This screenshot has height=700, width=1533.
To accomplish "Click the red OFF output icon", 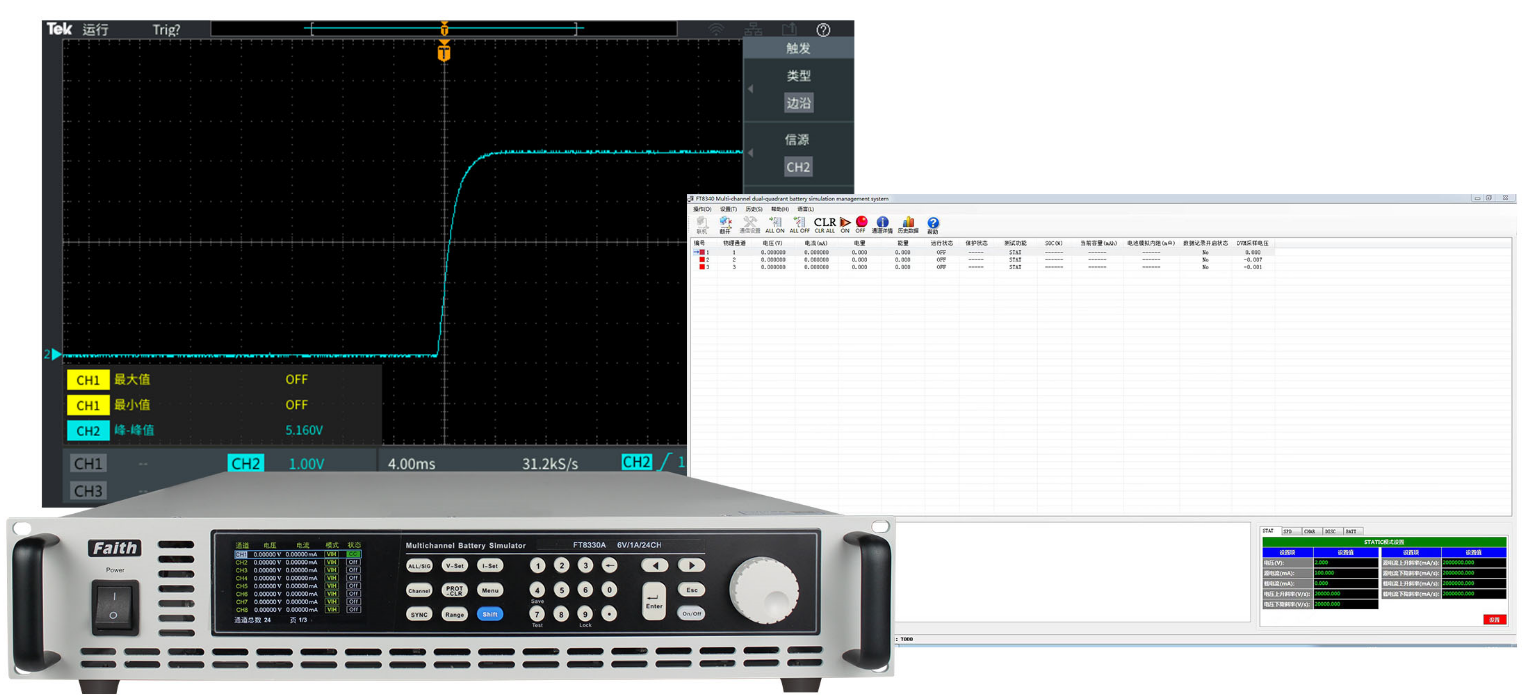I will 861,223.
